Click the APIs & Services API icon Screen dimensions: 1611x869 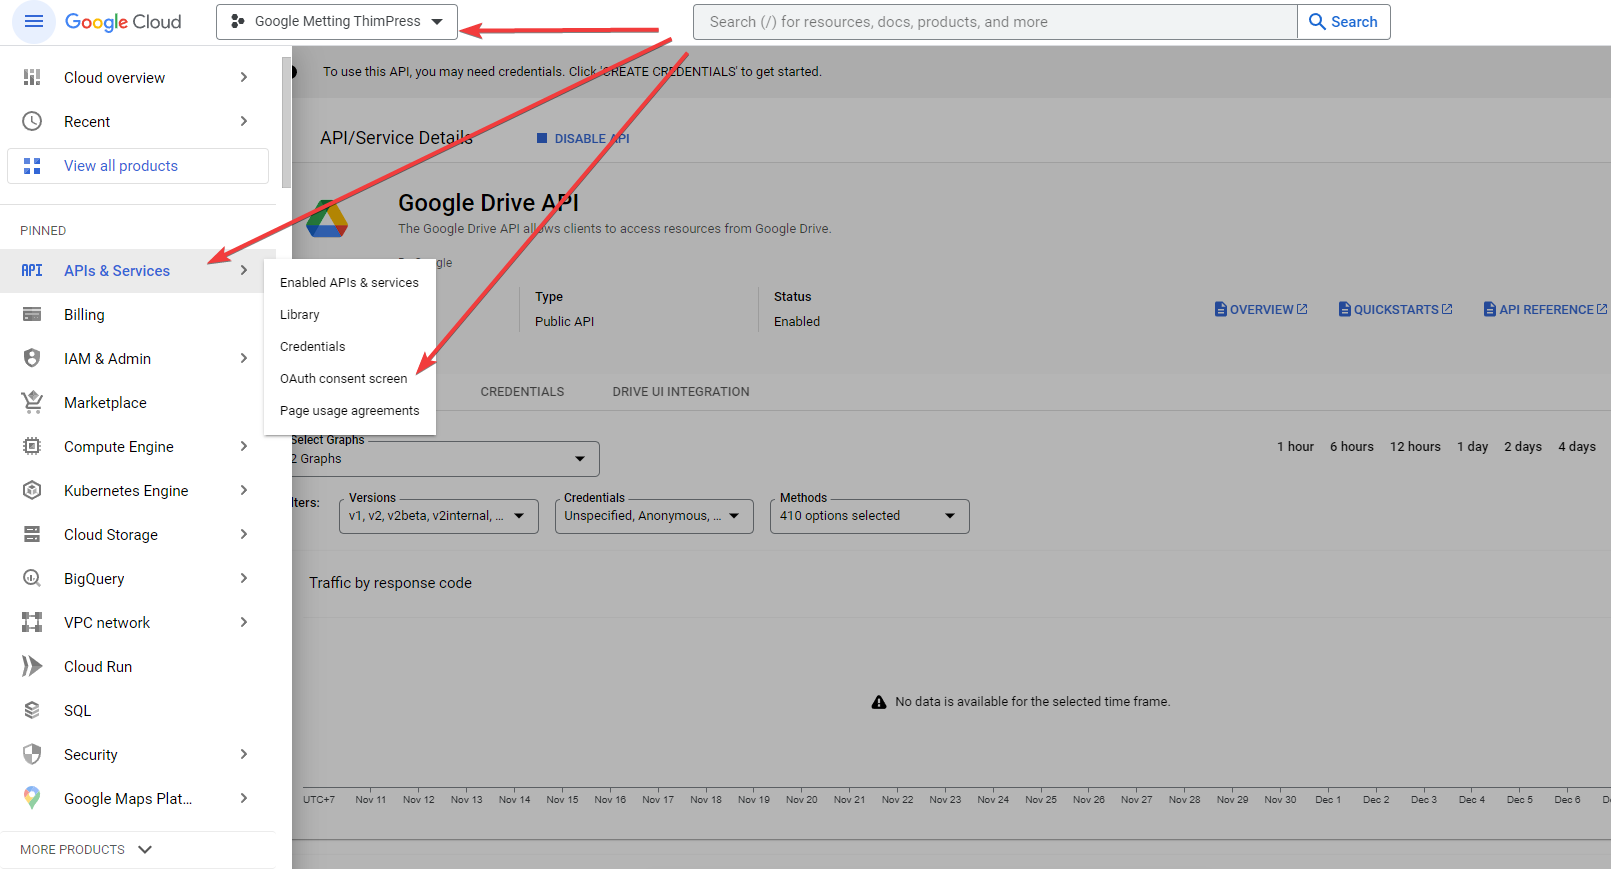pos(32,271)
